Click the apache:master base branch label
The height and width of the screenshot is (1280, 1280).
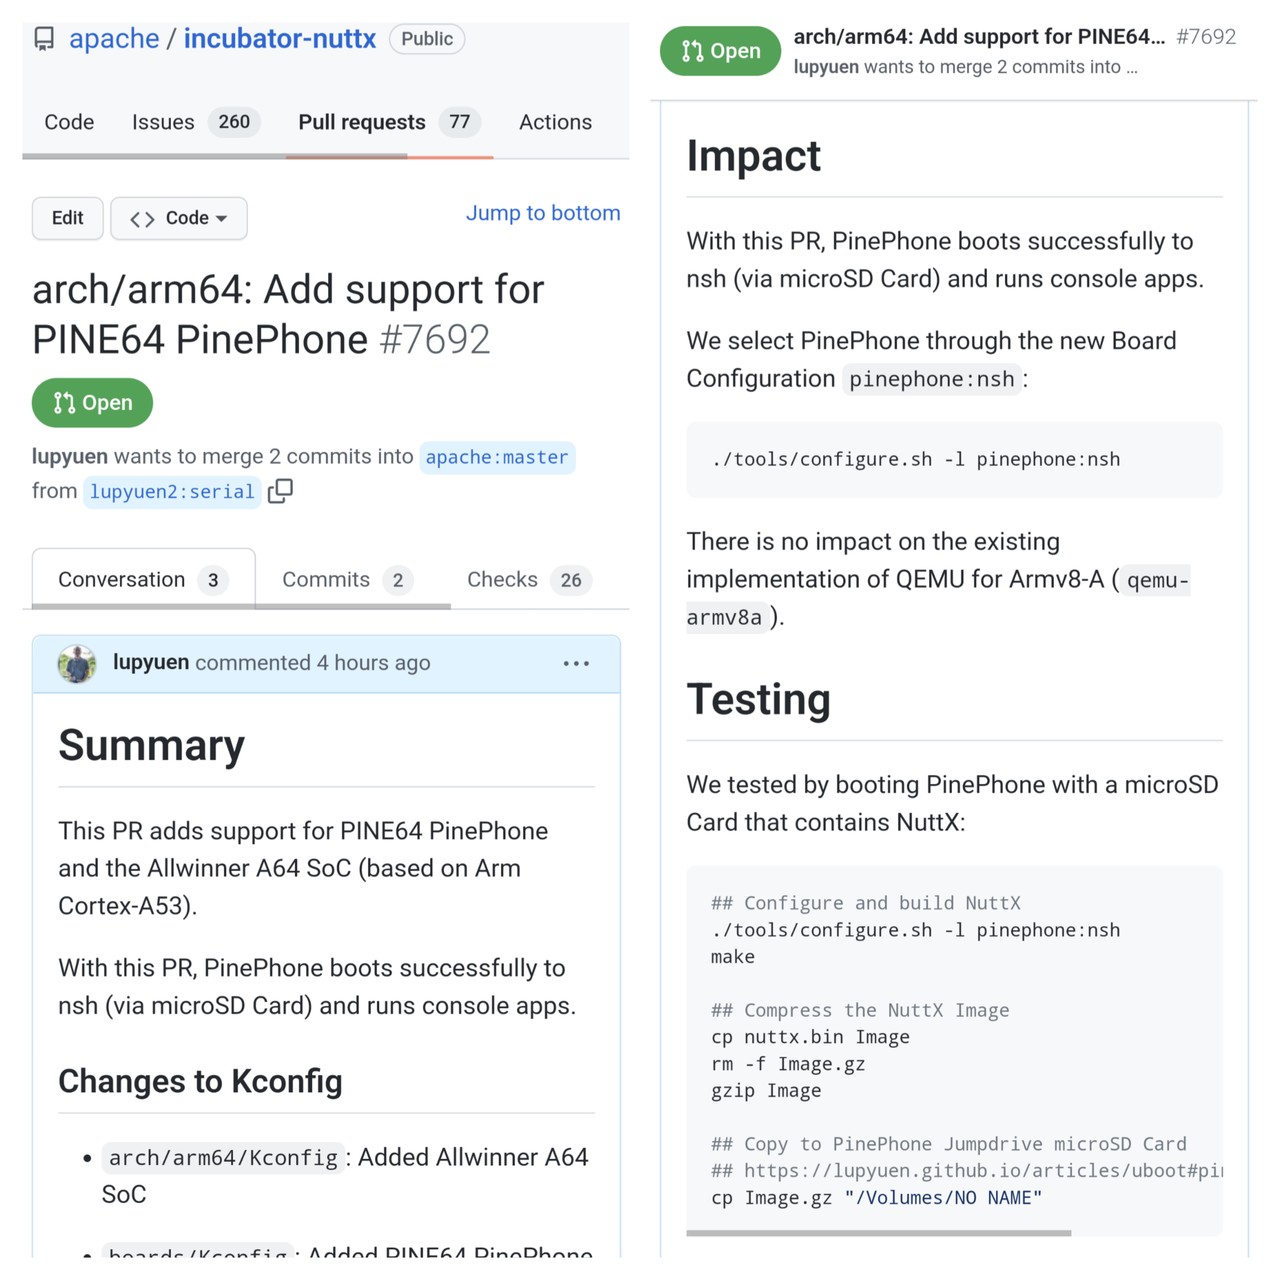pos(497,457)
